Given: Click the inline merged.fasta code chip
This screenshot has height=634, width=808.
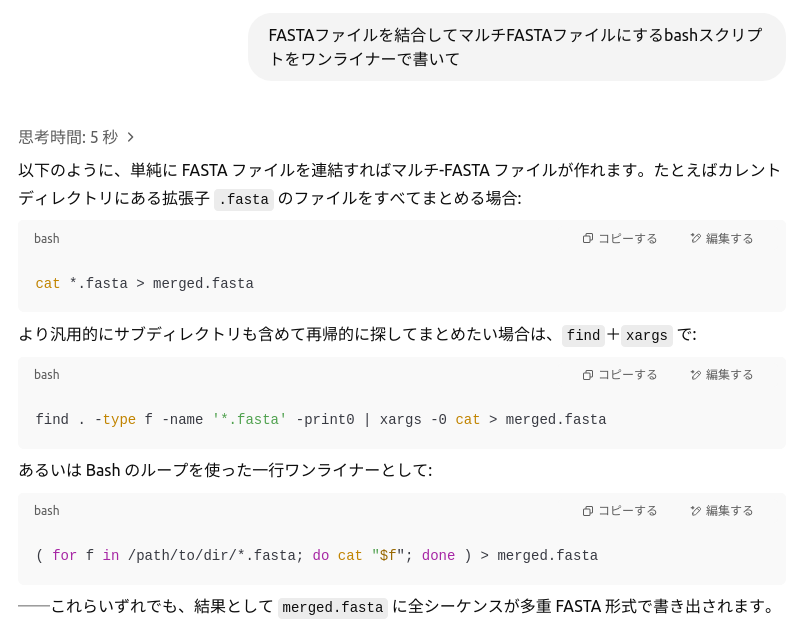Looking at the screenshot, I should [x=332, y=608].
